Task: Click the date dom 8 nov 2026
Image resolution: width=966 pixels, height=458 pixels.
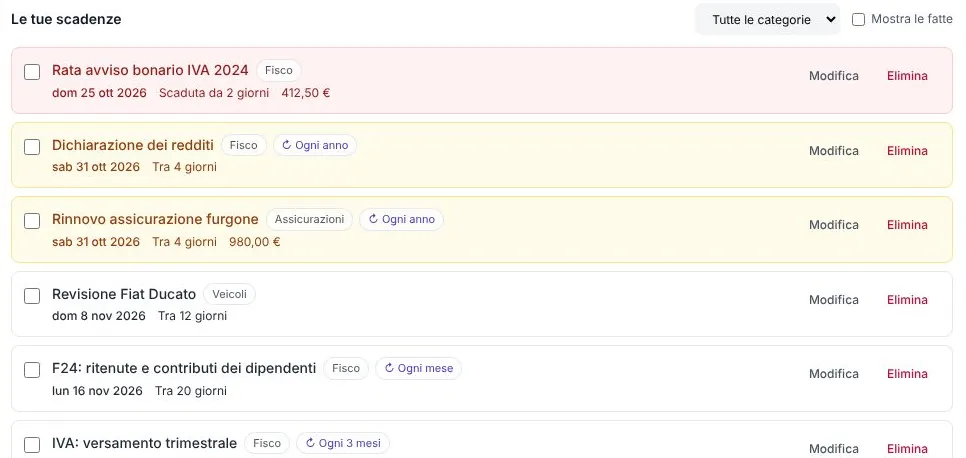Action: (x=99, y=316)
